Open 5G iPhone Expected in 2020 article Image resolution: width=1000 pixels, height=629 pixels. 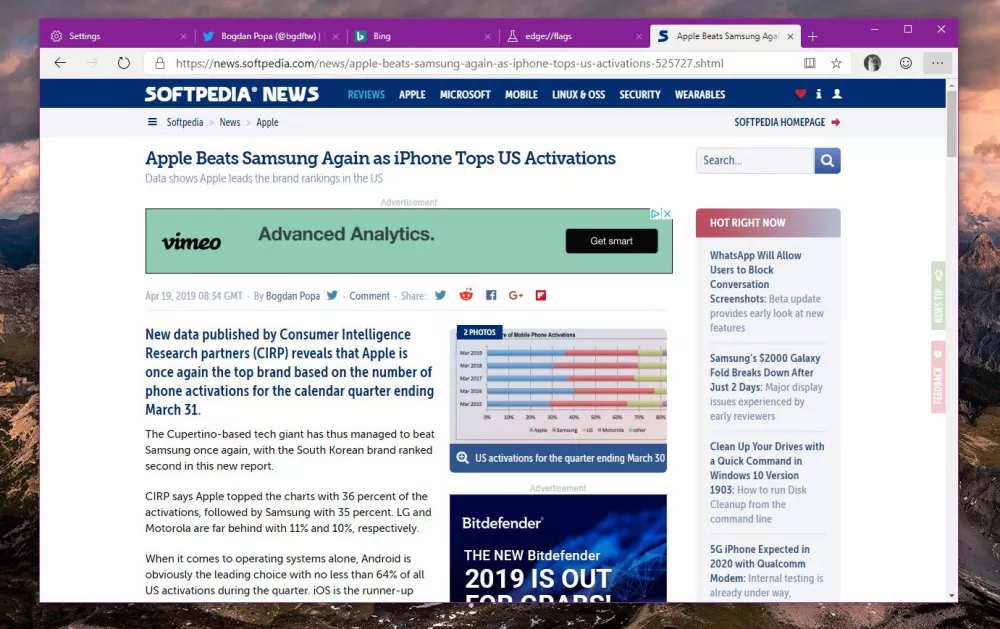(x=767, y=571)
